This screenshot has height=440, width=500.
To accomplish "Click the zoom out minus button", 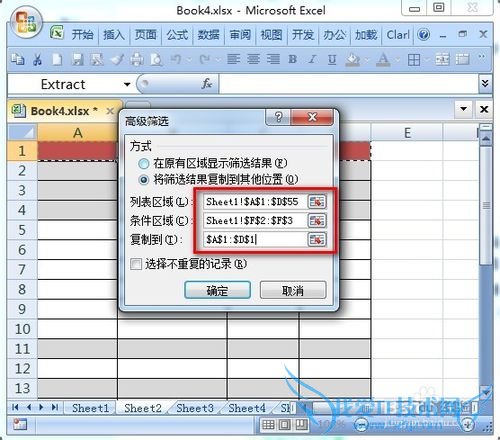I will click(360, 425).
